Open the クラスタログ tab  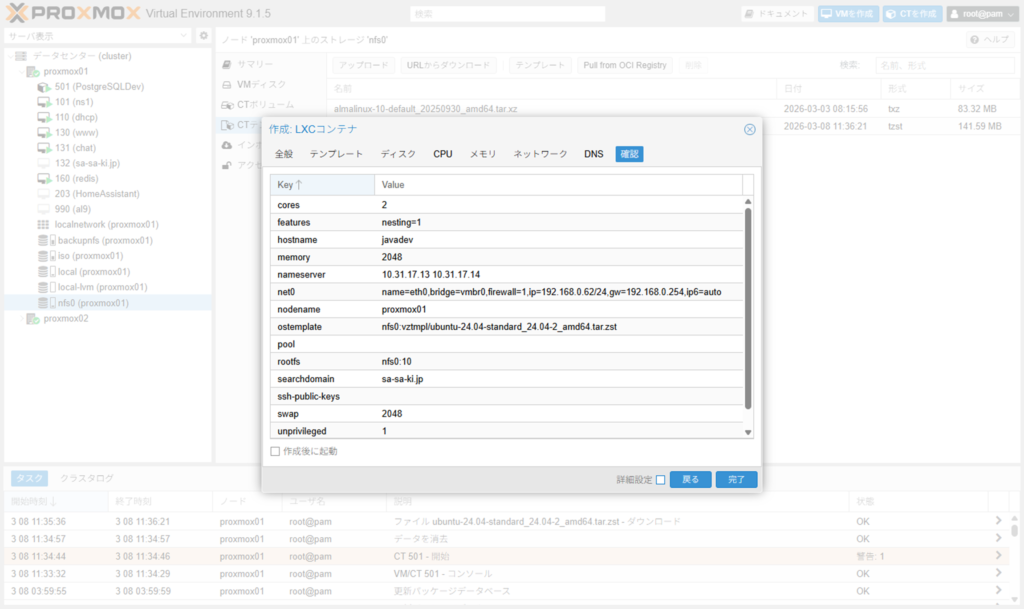click(86, 478)
